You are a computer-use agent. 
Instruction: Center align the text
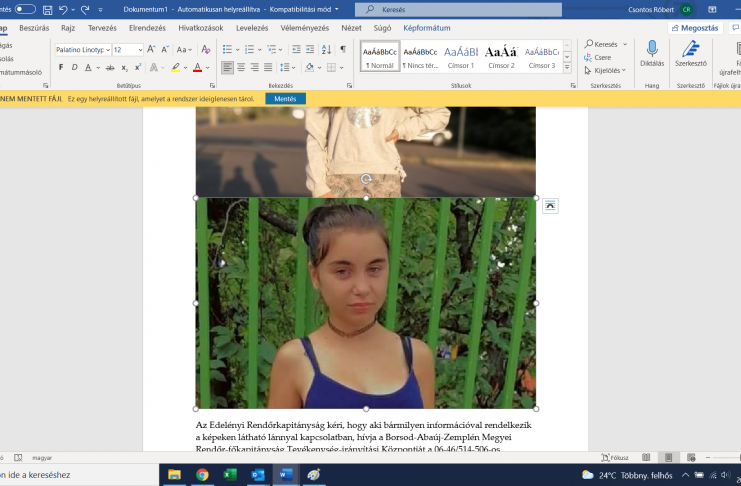tap(241, 68)
